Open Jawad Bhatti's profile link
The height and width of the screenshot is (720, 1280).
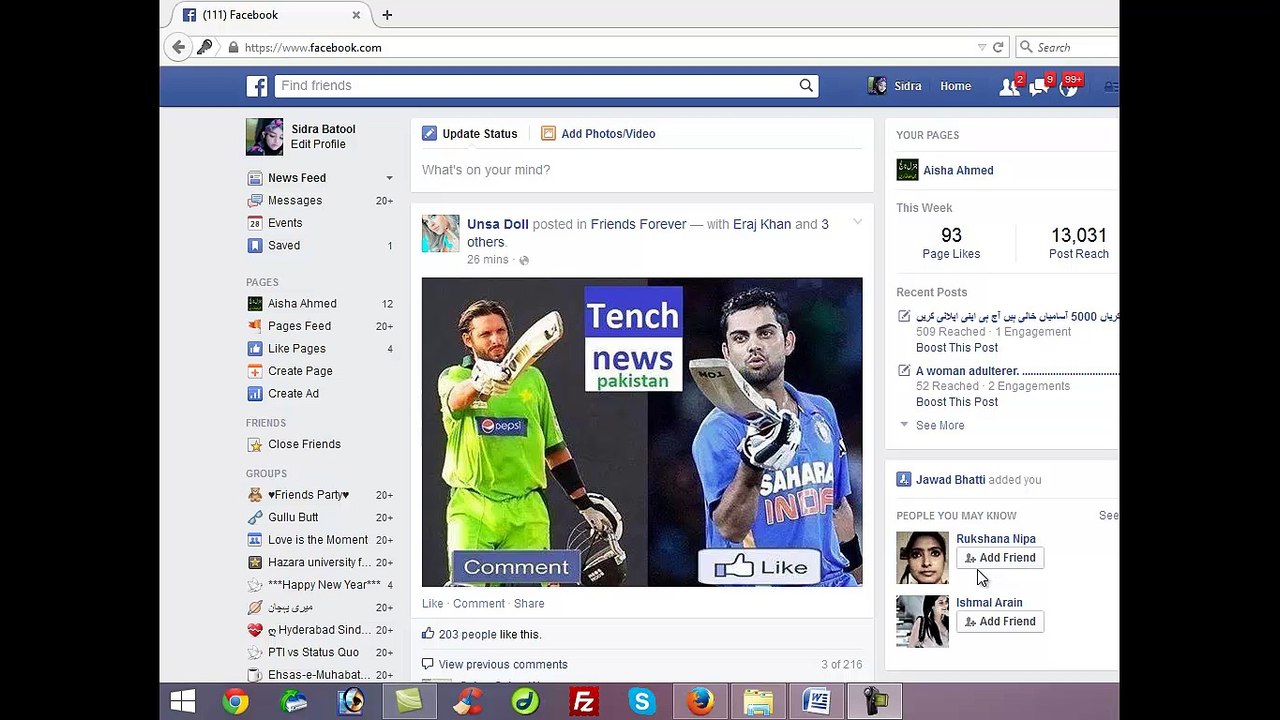point(950,480)
